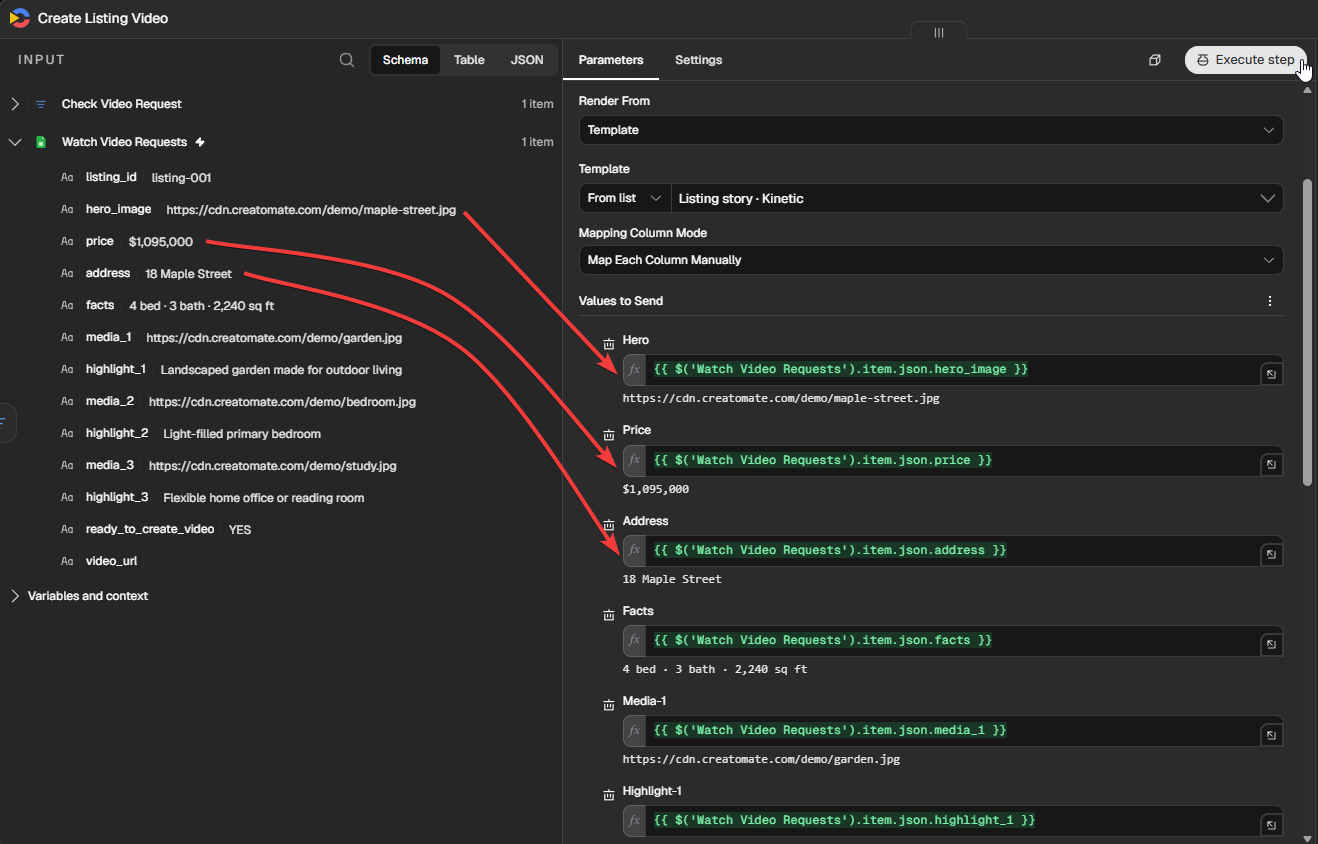Open the Render From dropdown
The width and height of the screenshot is (1318, 844).
(x=931, y=130)
